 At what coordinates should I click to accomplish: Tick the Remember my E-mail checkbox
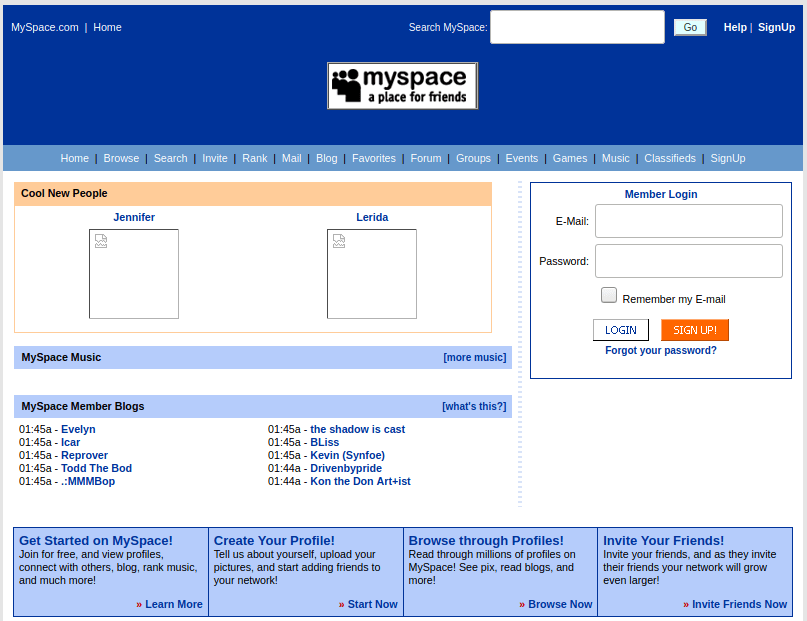(x=609, y=295)
